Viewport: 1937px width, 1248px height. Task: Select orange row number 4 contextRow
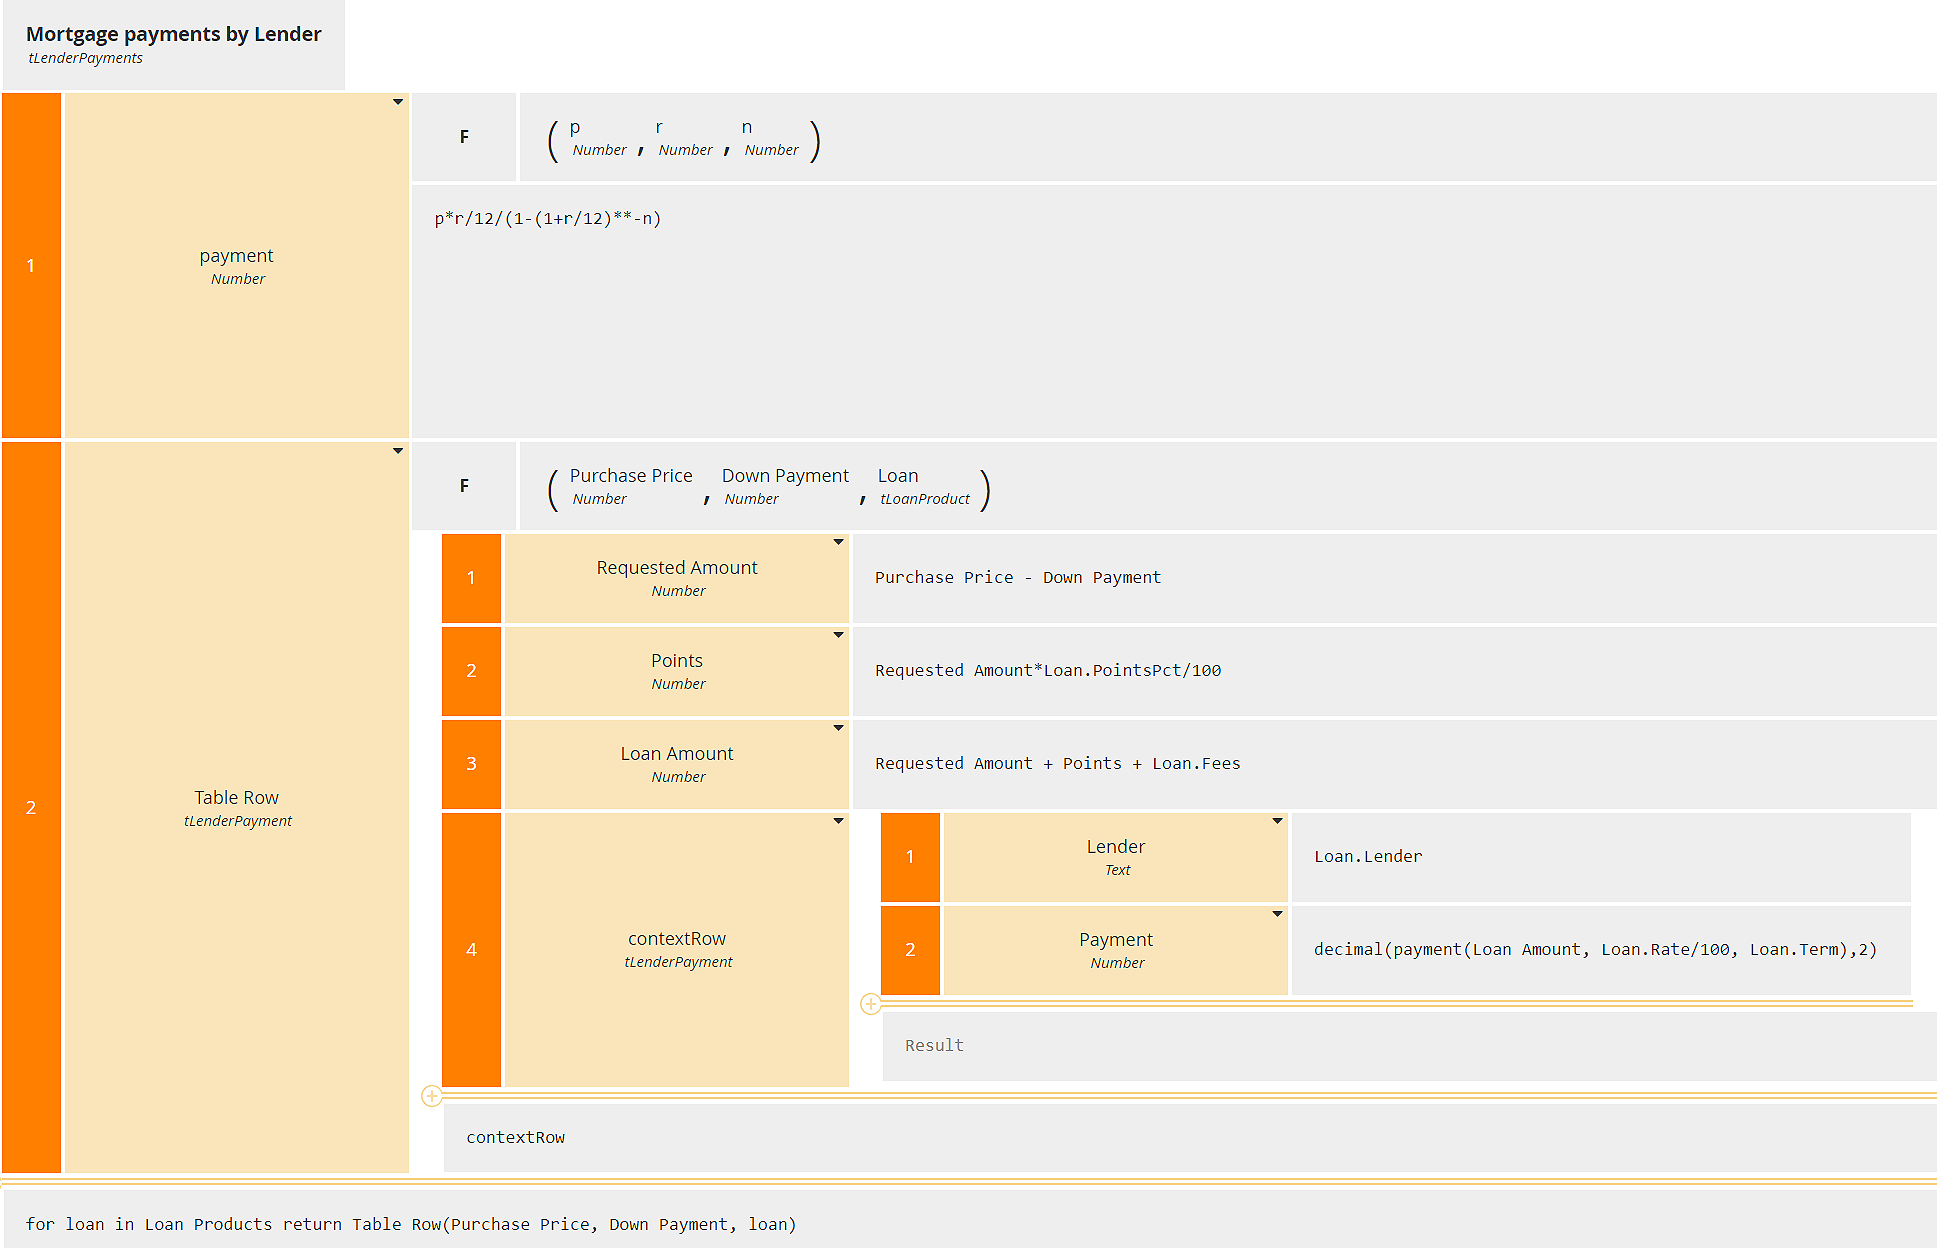click(471, 950)
